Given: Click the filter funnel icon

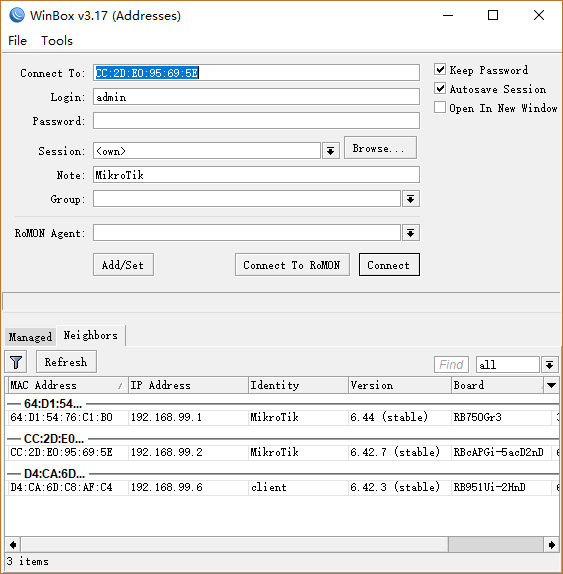Looking at the screenshot, I should (x=16, y=362).
